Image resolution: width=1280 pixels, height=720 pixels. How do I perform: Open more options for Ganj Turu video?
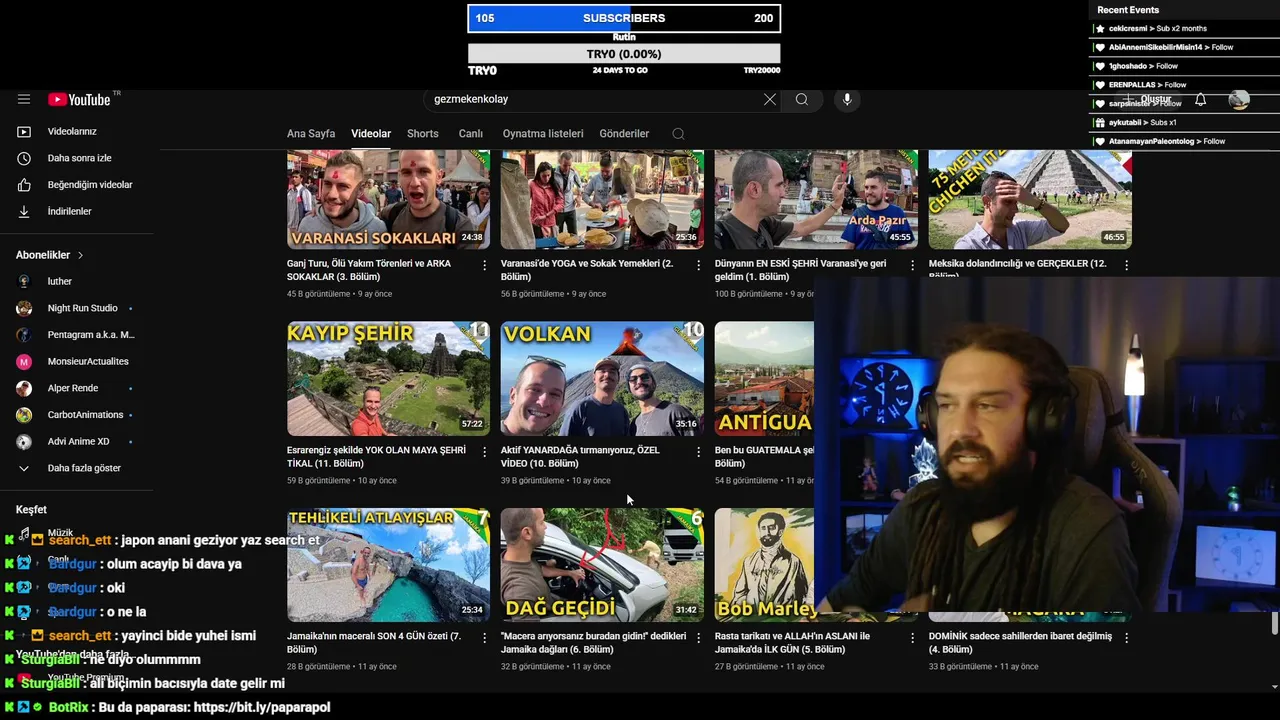(484, 265)
